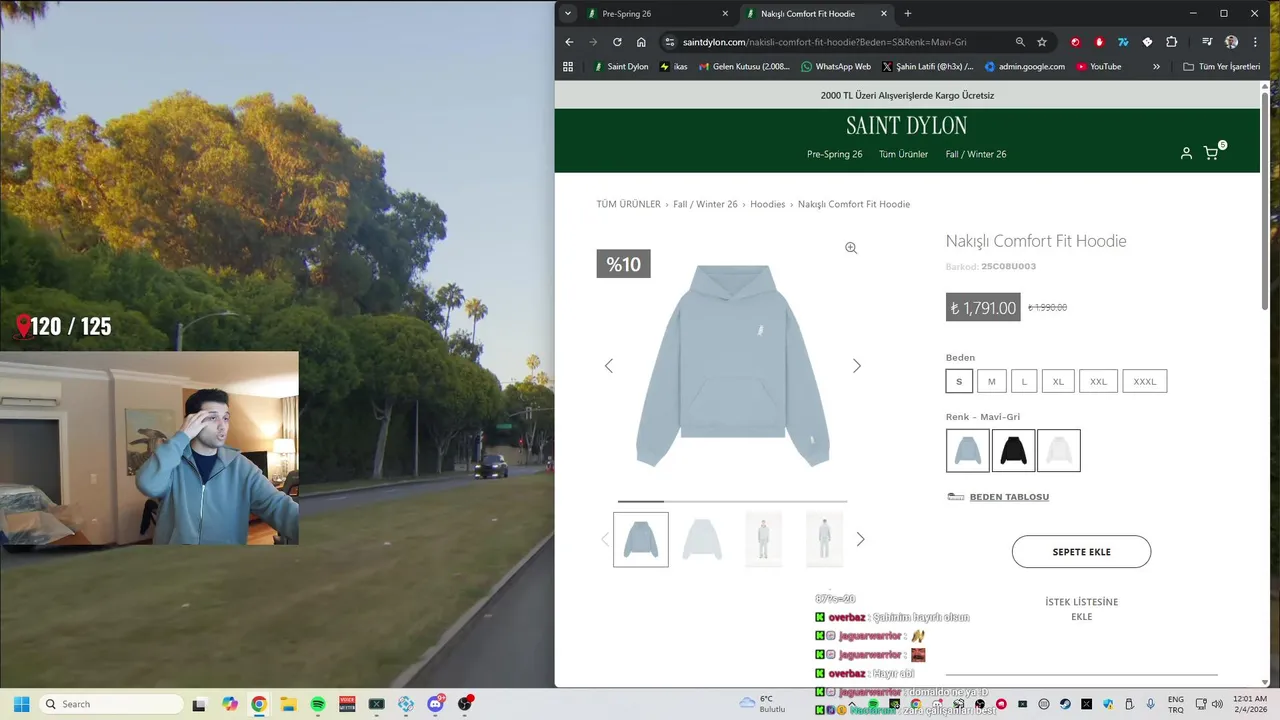Open the WhatsApp Web bookmark
1280x720 pixels.
pos(836,67)
